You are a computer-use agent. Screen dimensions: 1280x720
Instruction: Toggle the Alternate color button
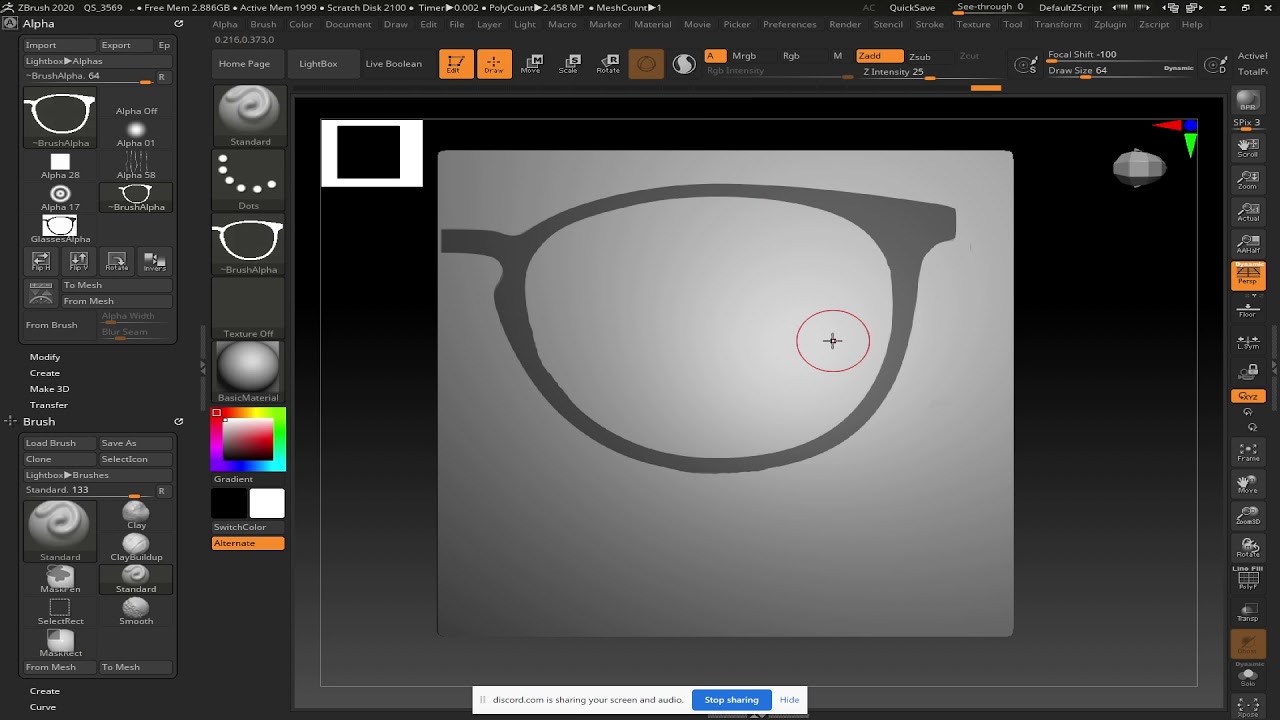248,543
